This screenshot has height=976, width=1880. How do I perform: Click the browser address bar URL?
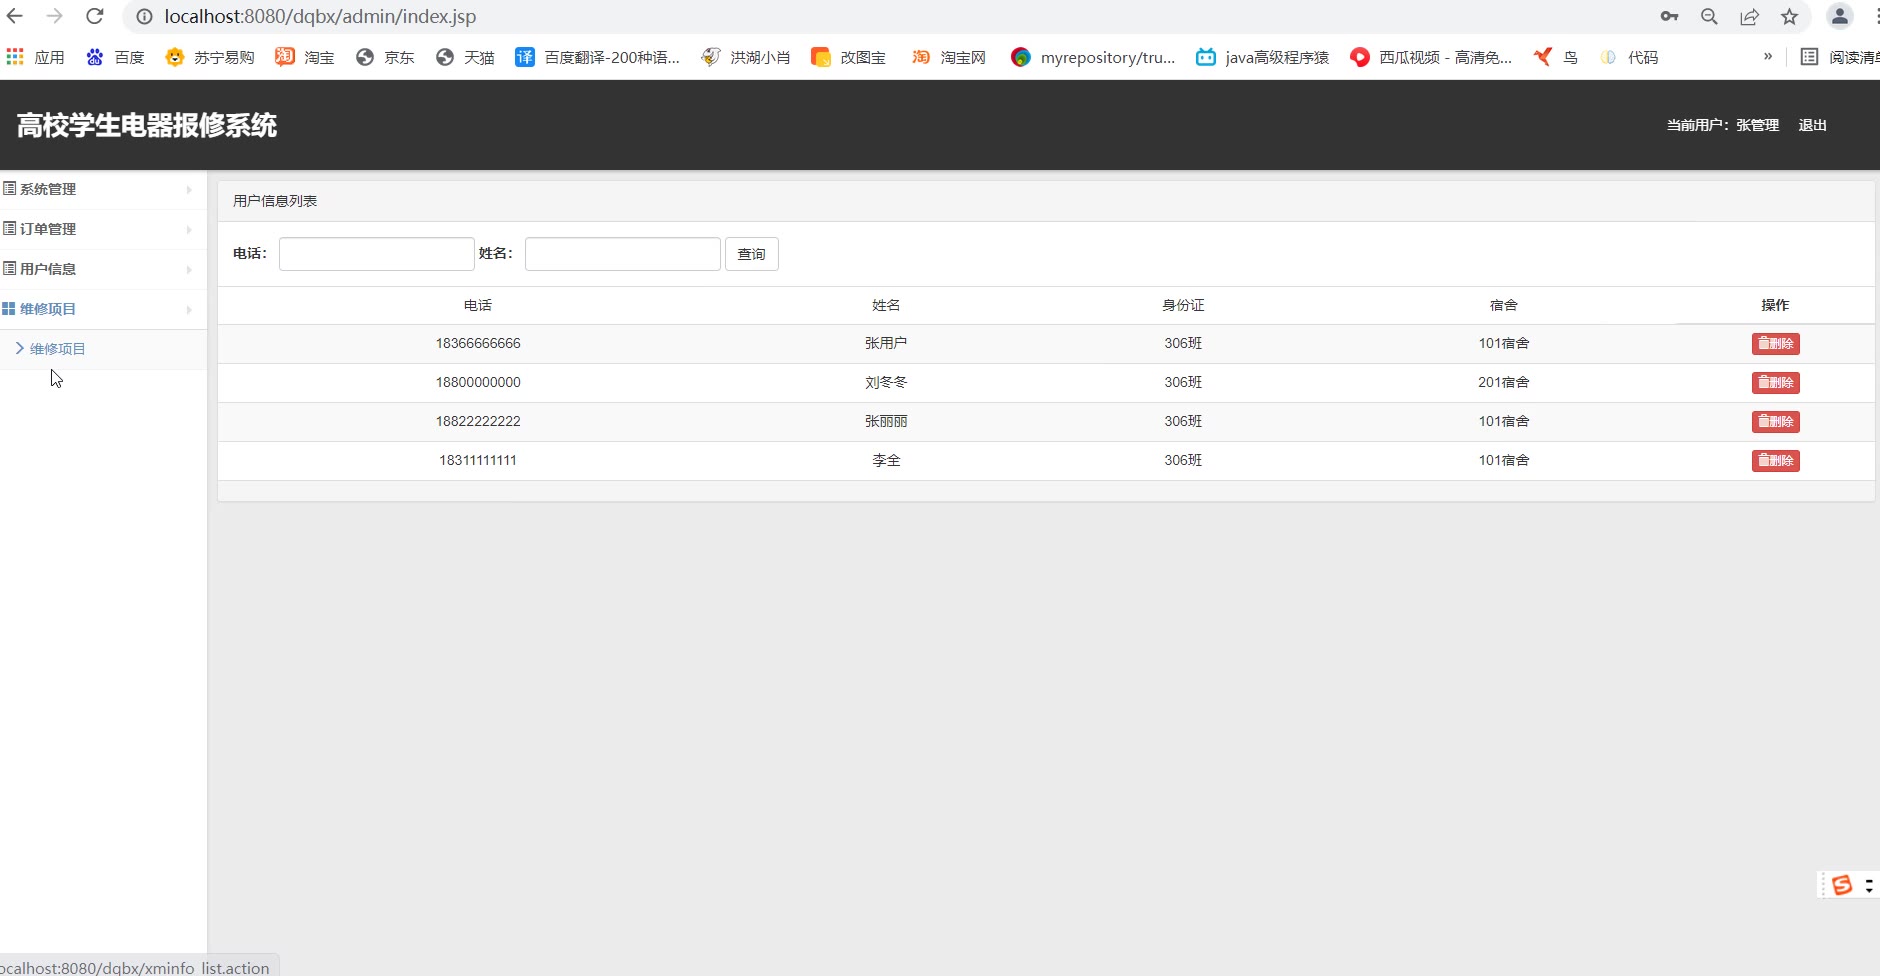point(320,16)
